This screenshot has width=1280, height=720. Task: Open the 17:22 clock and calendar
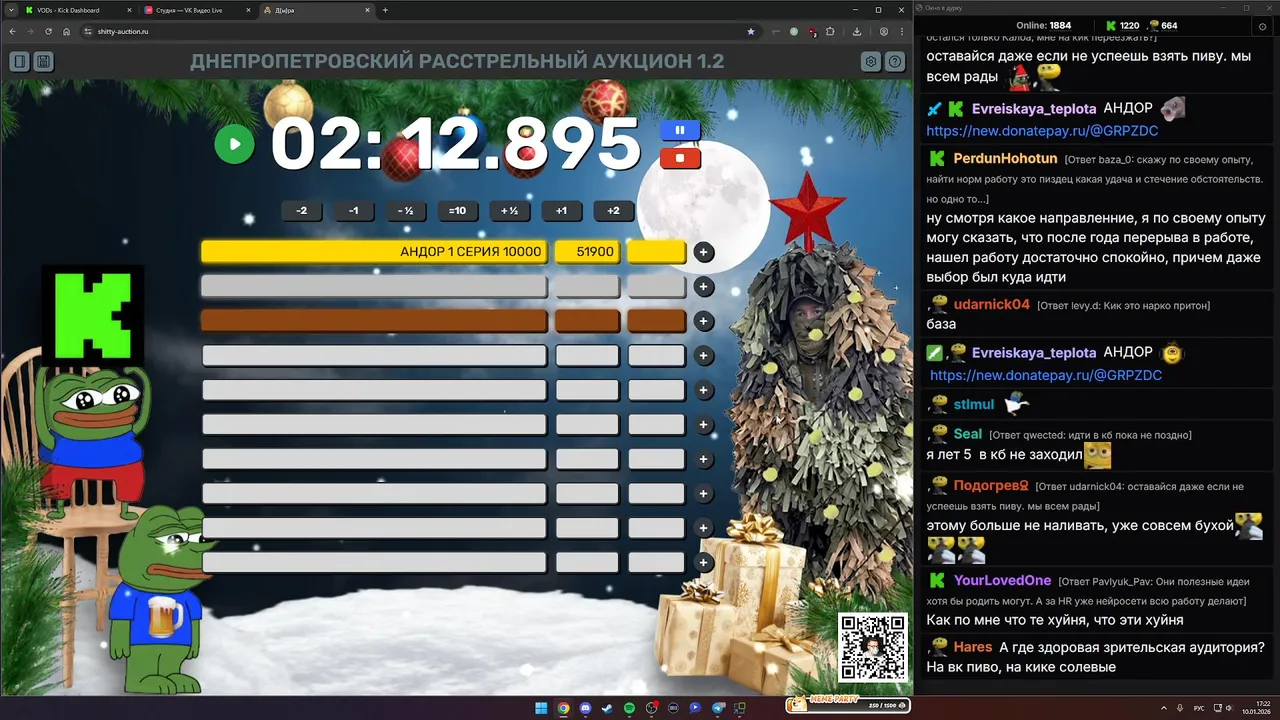pos(1256,708)
